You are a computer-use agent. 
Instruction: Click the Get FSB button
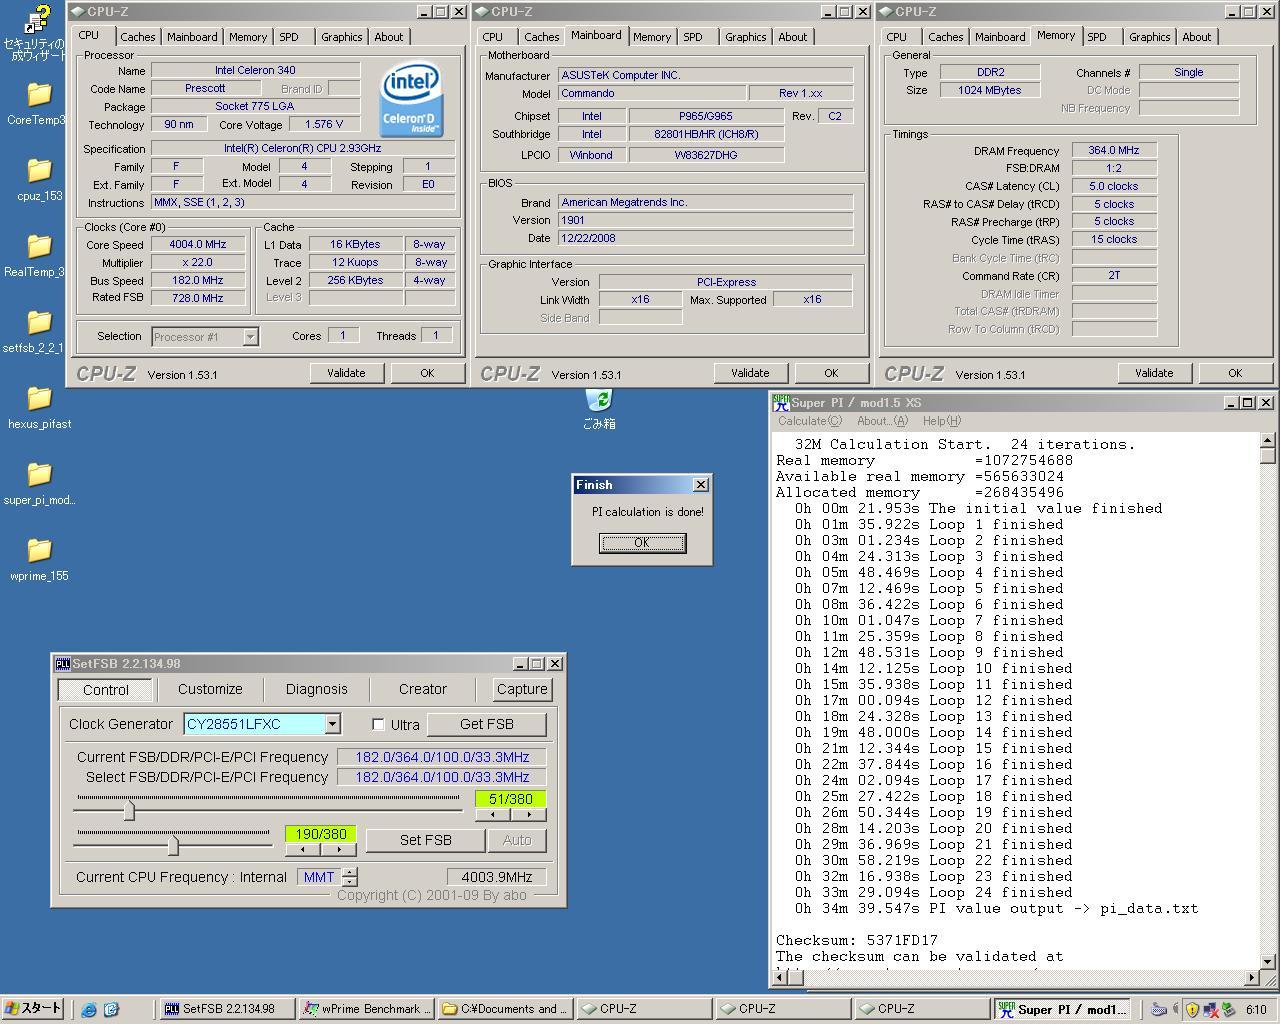pyautogui.click(x=487, y=724)
